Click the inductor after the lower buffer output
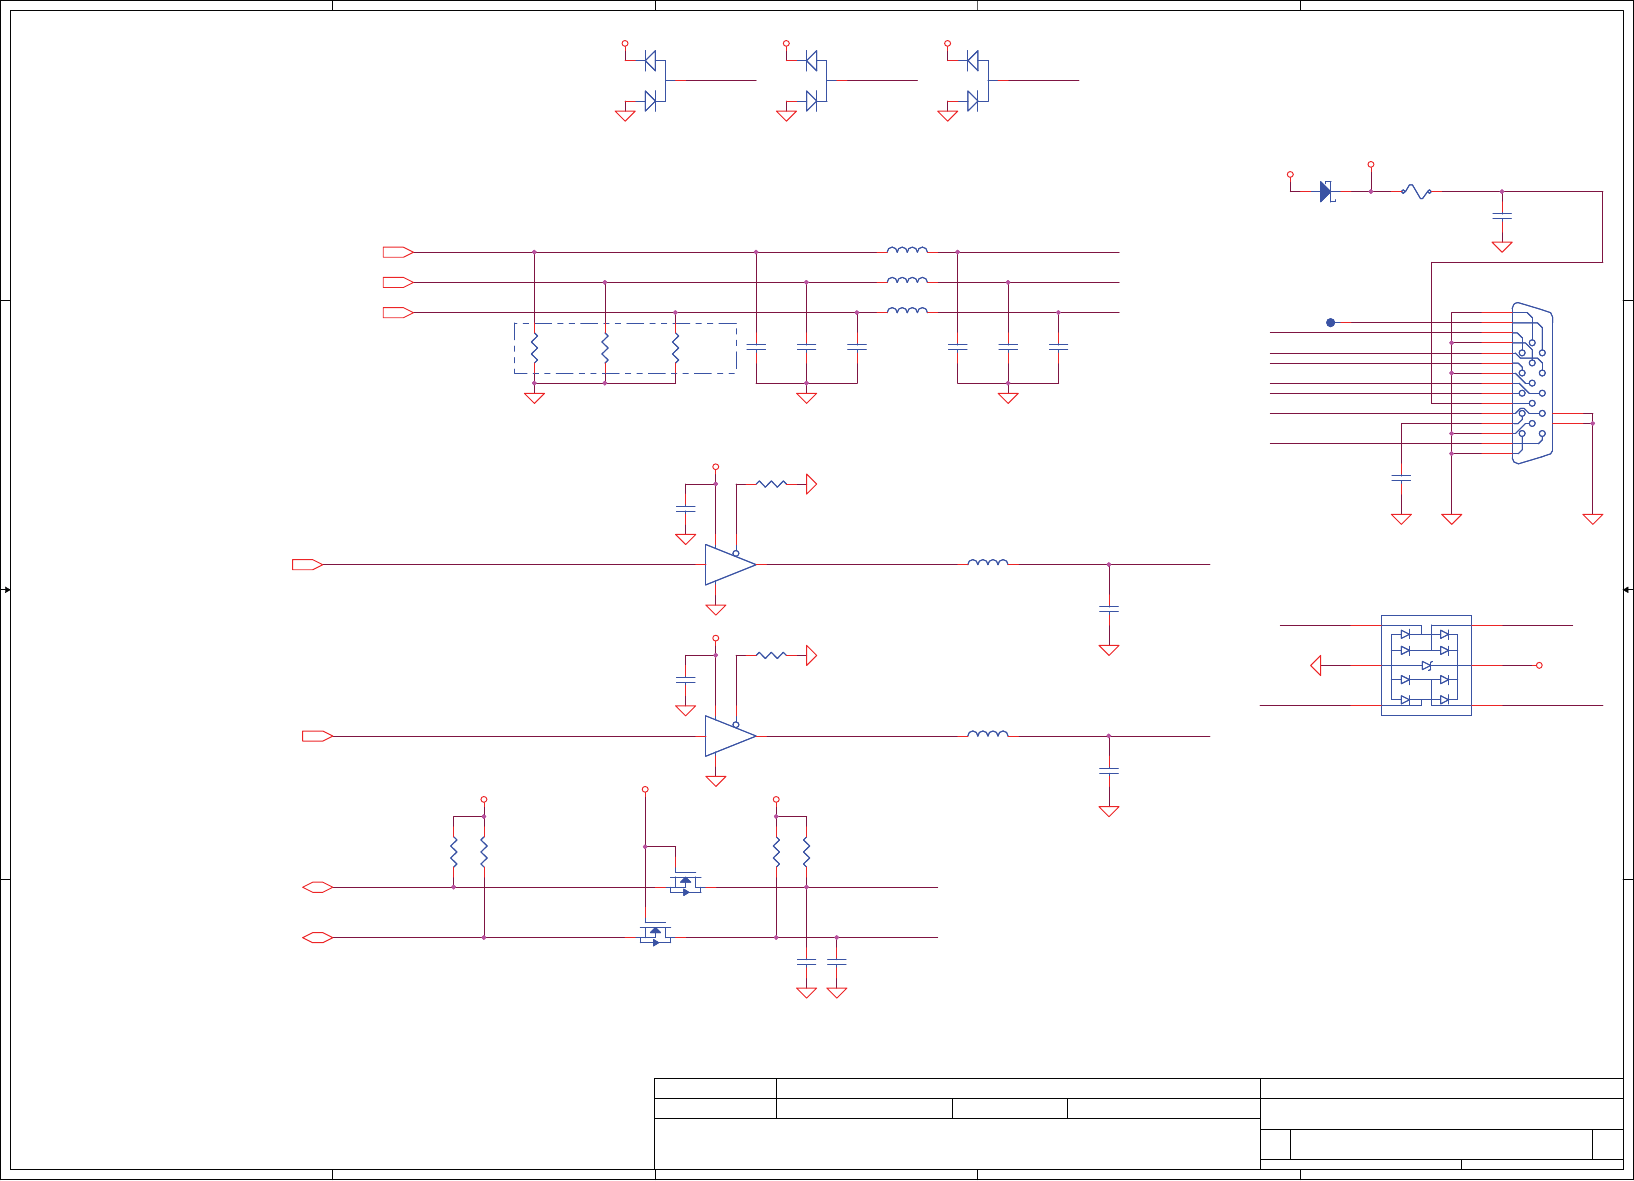The image size is (1634, 1181). coord(988,734)
